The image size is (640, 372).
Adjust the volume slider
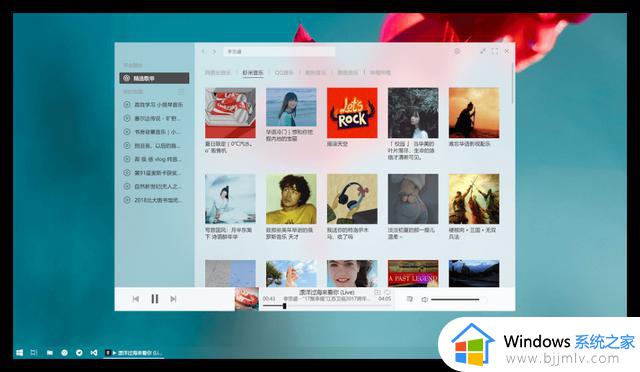coord(459,299)
